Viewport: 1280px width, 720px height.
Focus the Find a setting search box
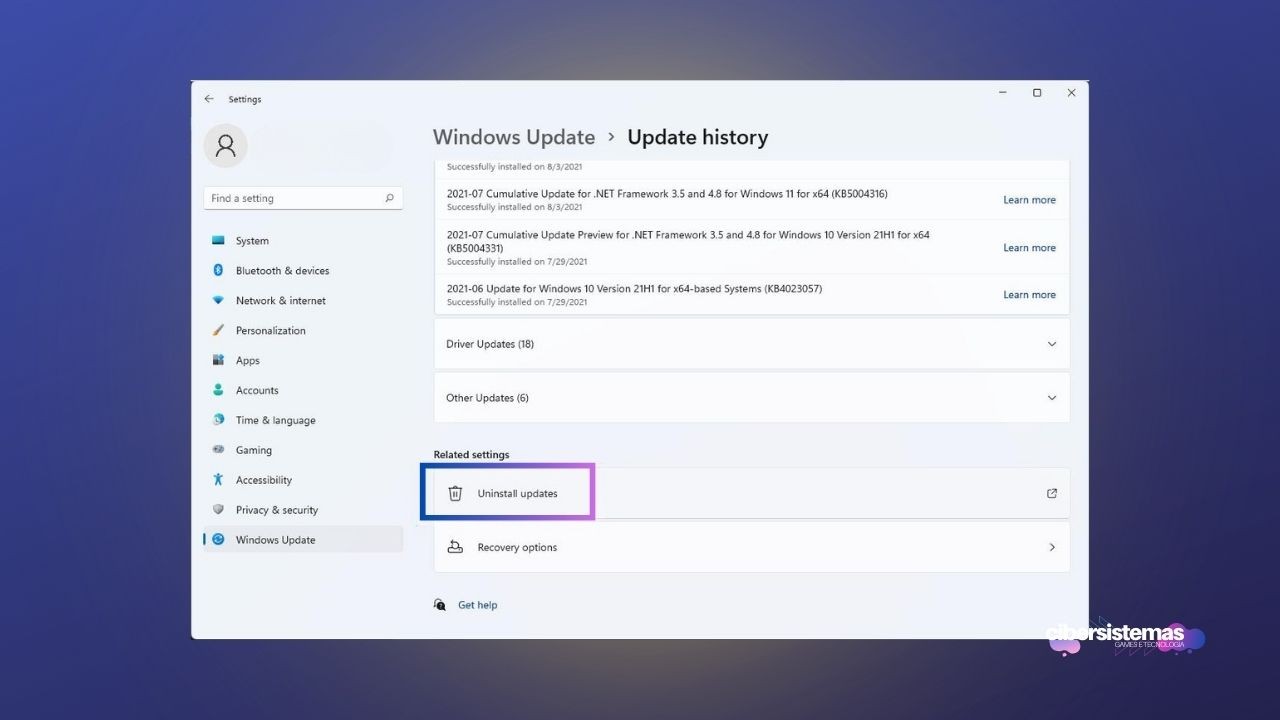pyautogui.click(x=303, y=198)
